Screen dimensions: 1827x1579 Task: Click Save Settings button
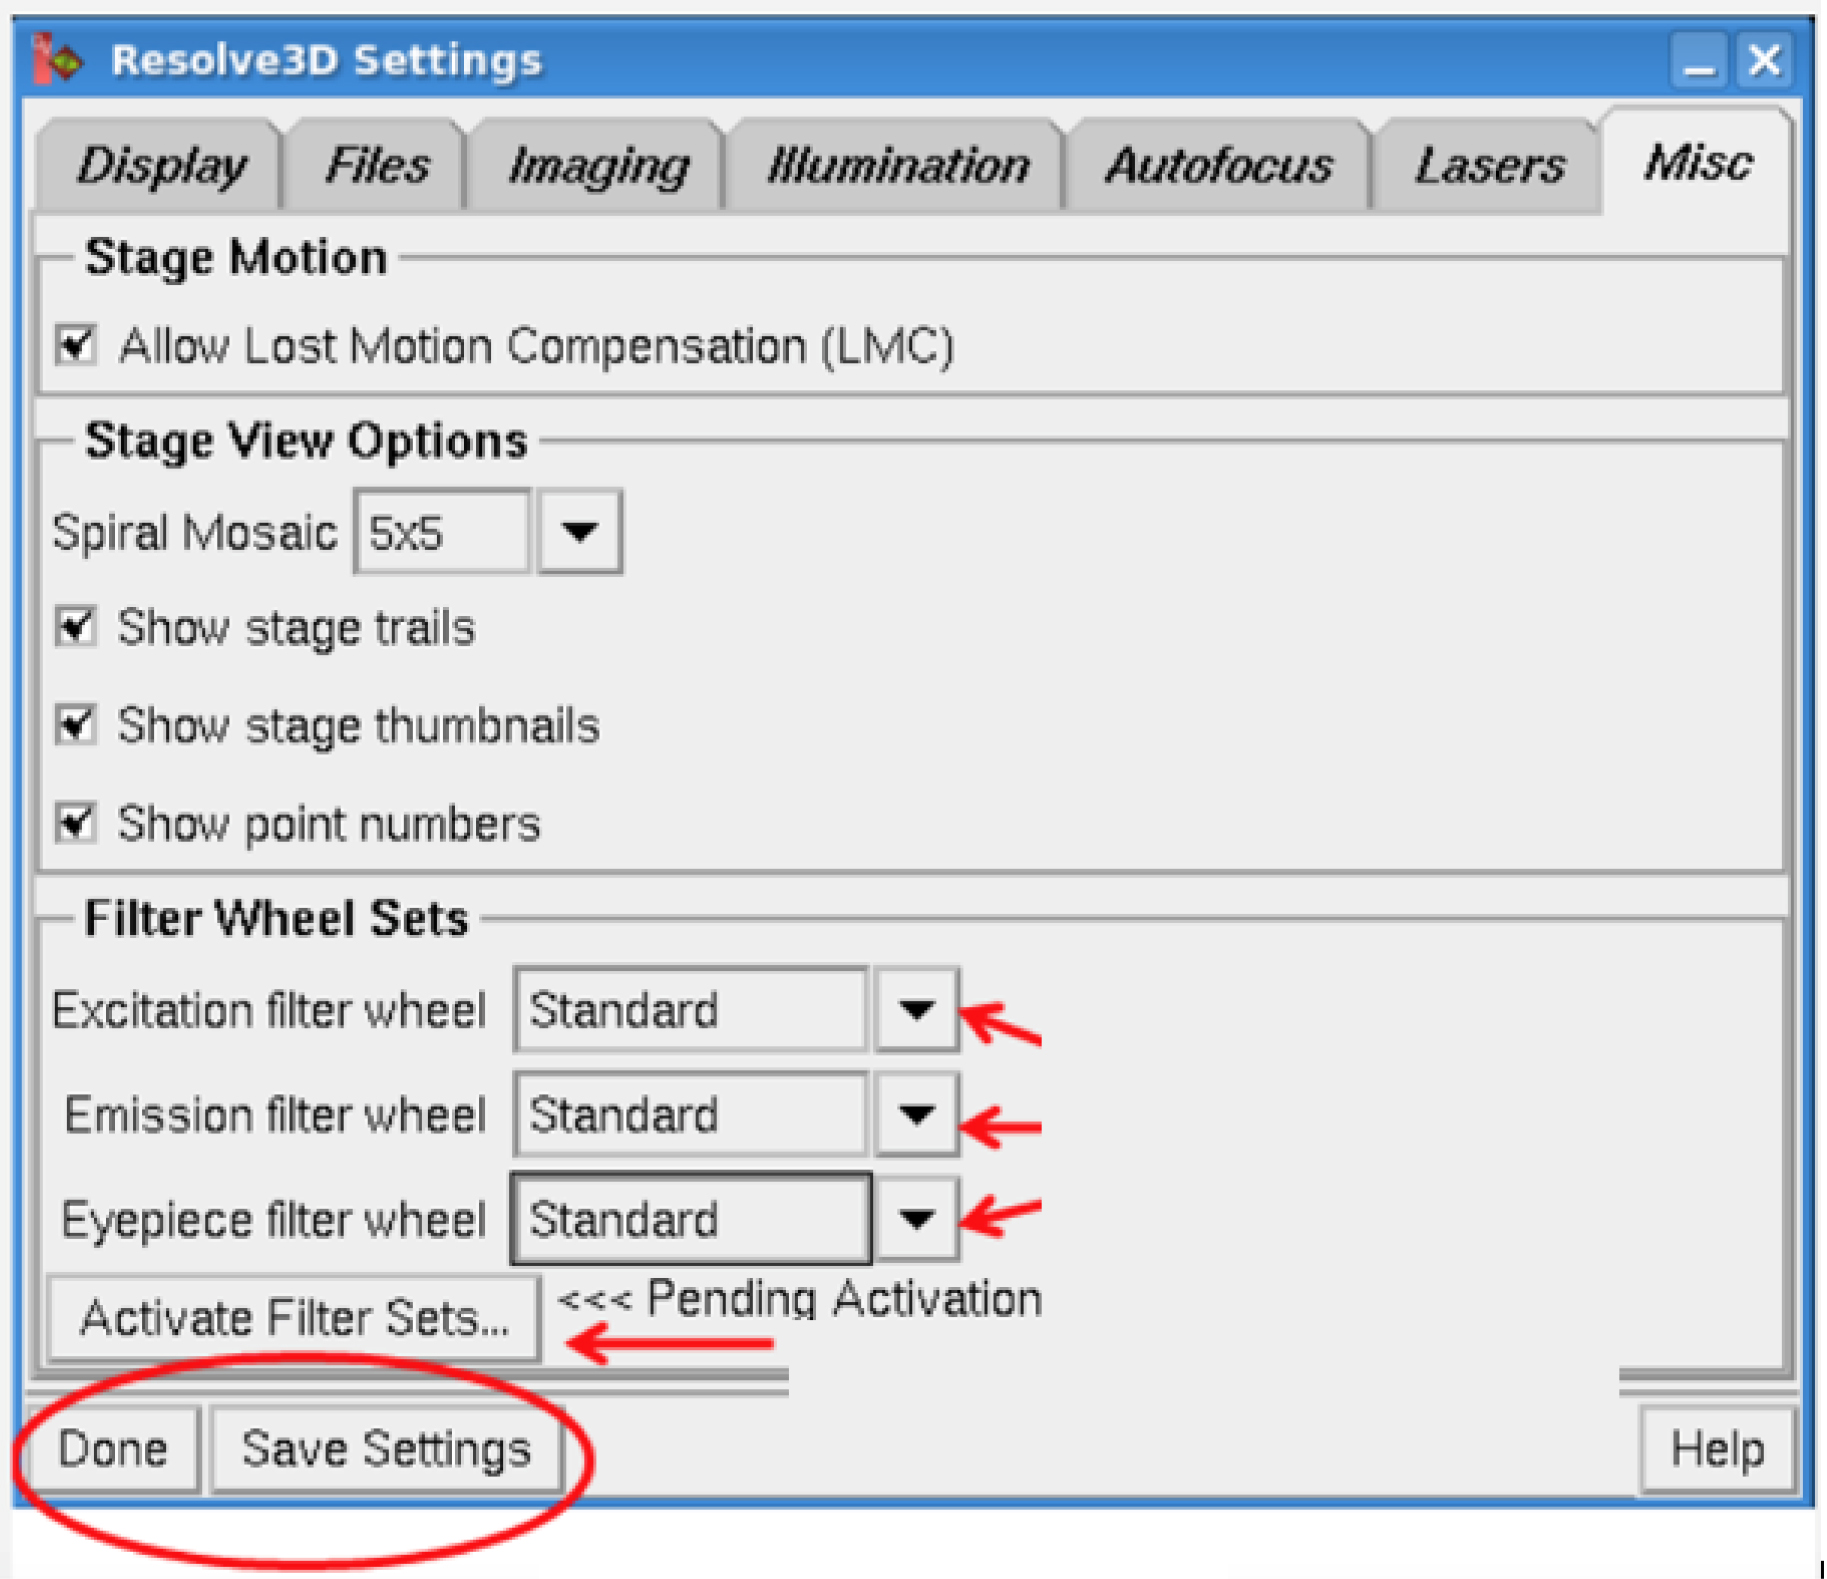point(386,1449)
